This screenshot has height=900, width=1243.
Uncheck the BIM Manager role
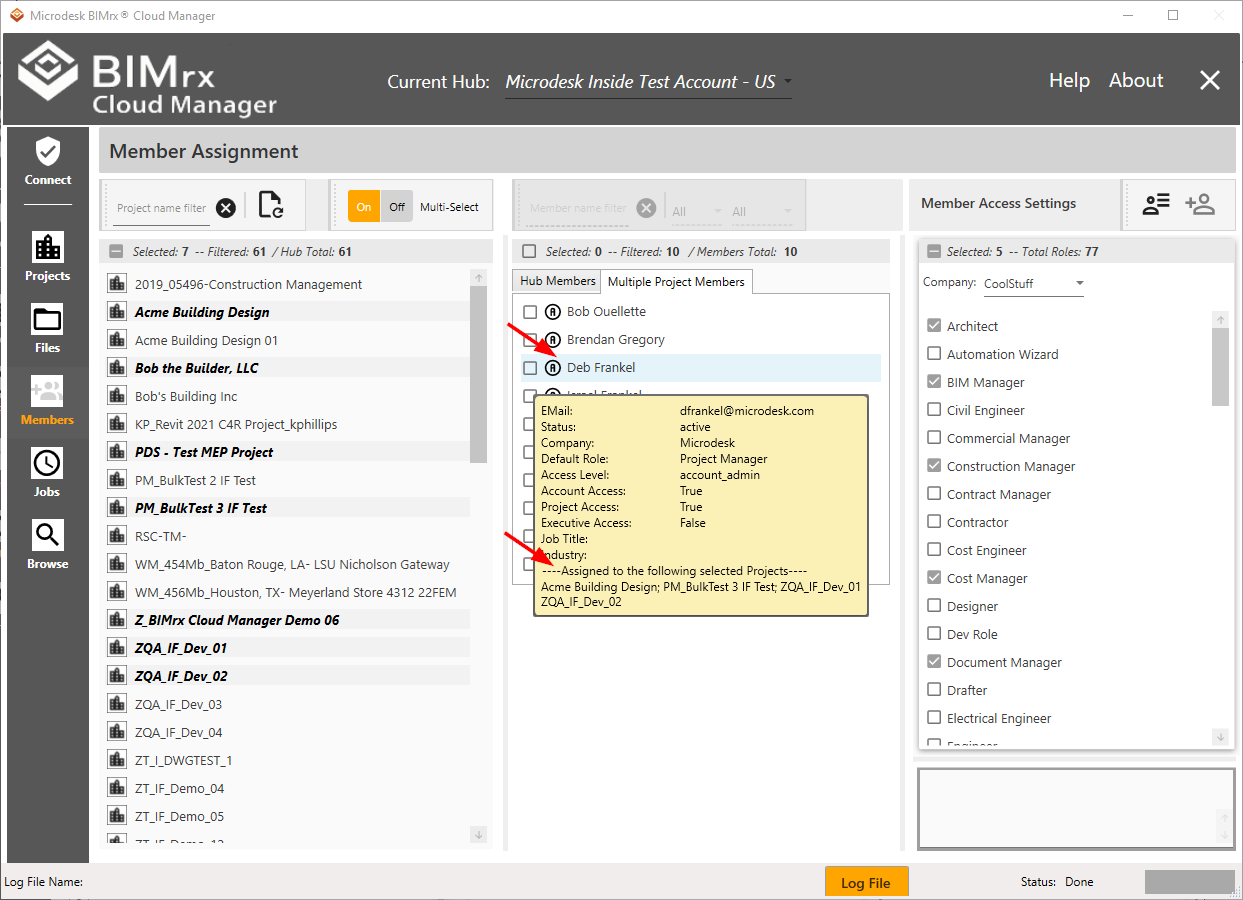pyautogui.click(x=934, y=382)
